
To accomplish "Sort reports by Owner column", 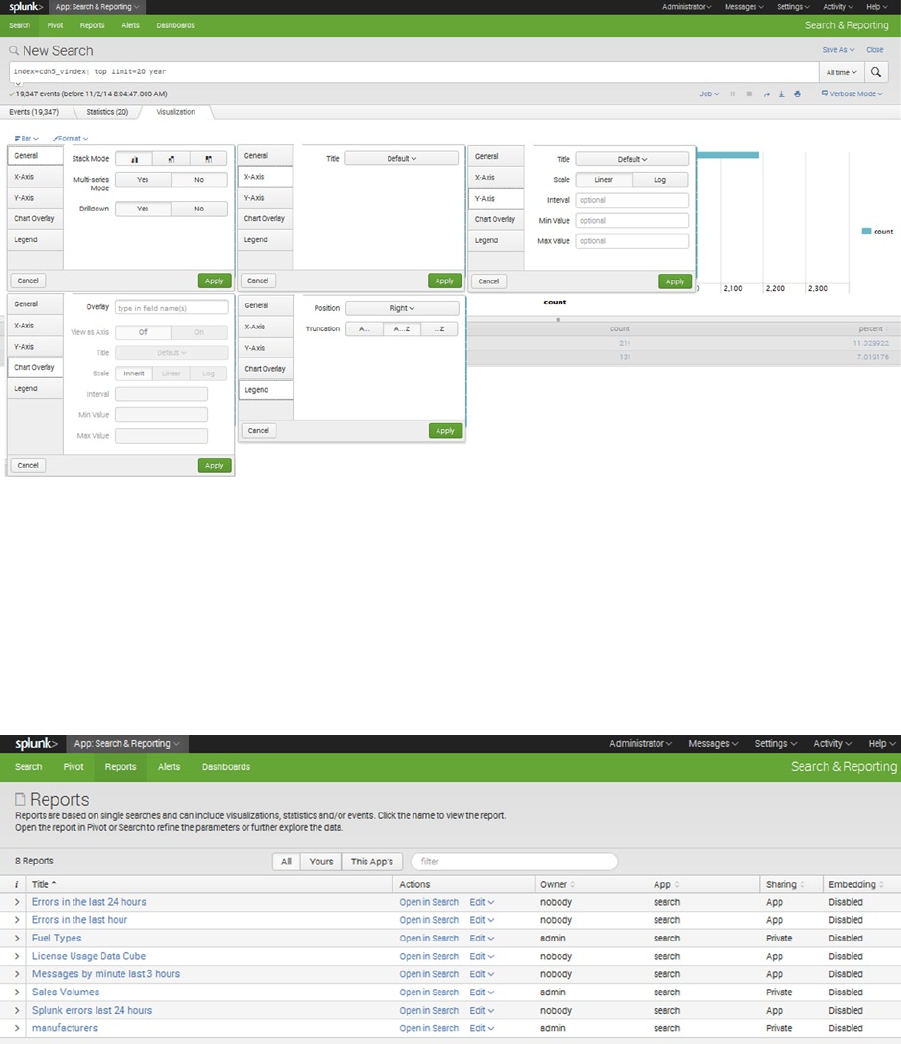I will (x=558, y=884).
